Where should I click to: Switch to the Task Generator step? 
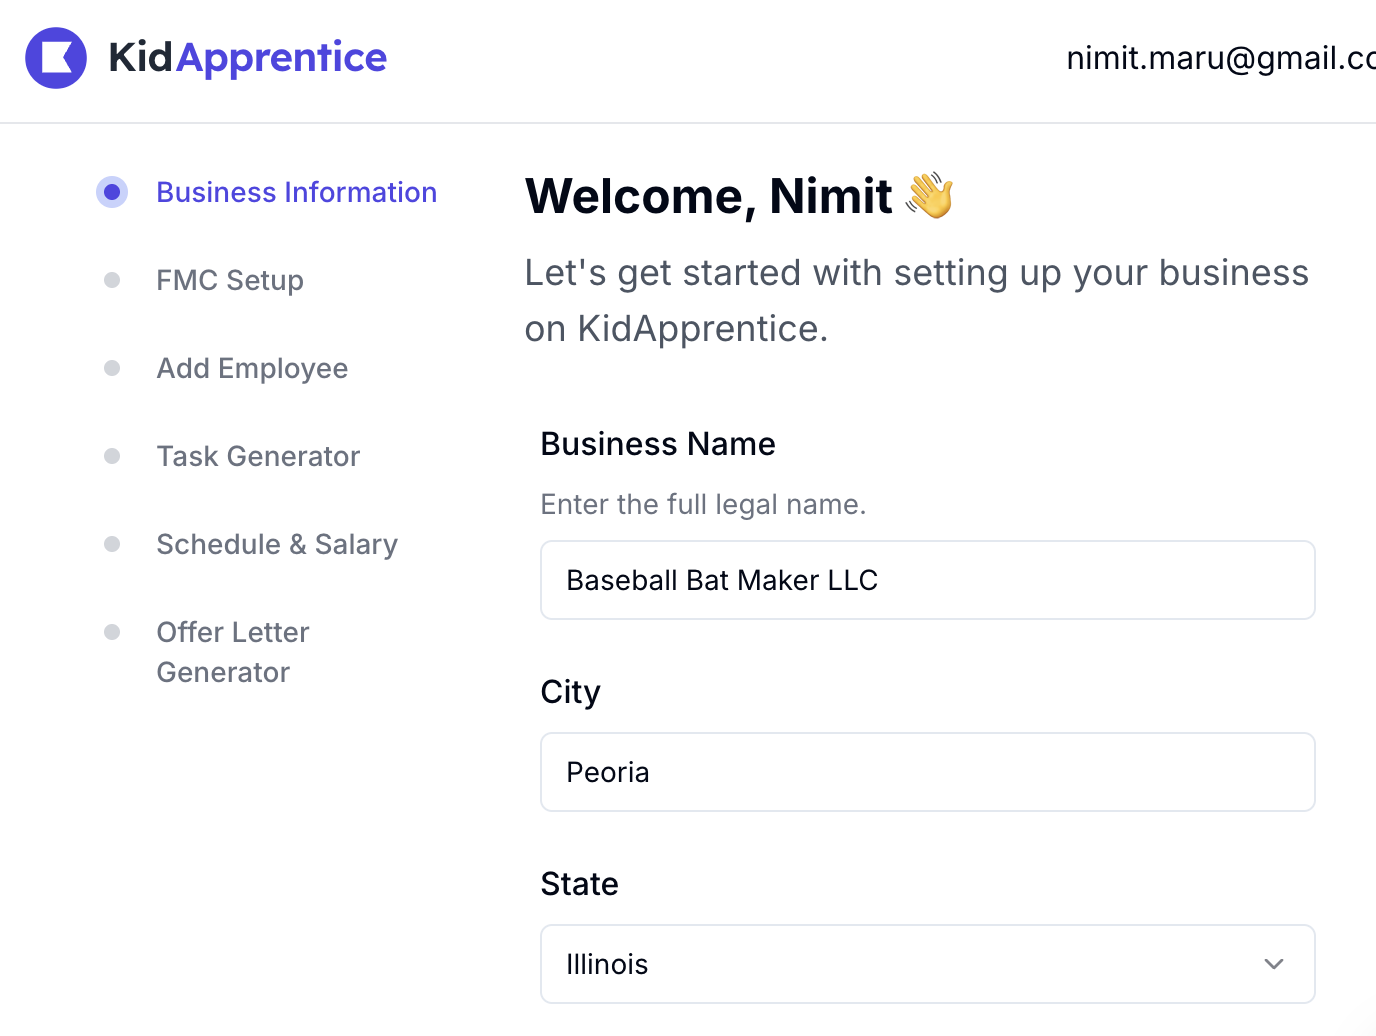click(x=258, y=456)
